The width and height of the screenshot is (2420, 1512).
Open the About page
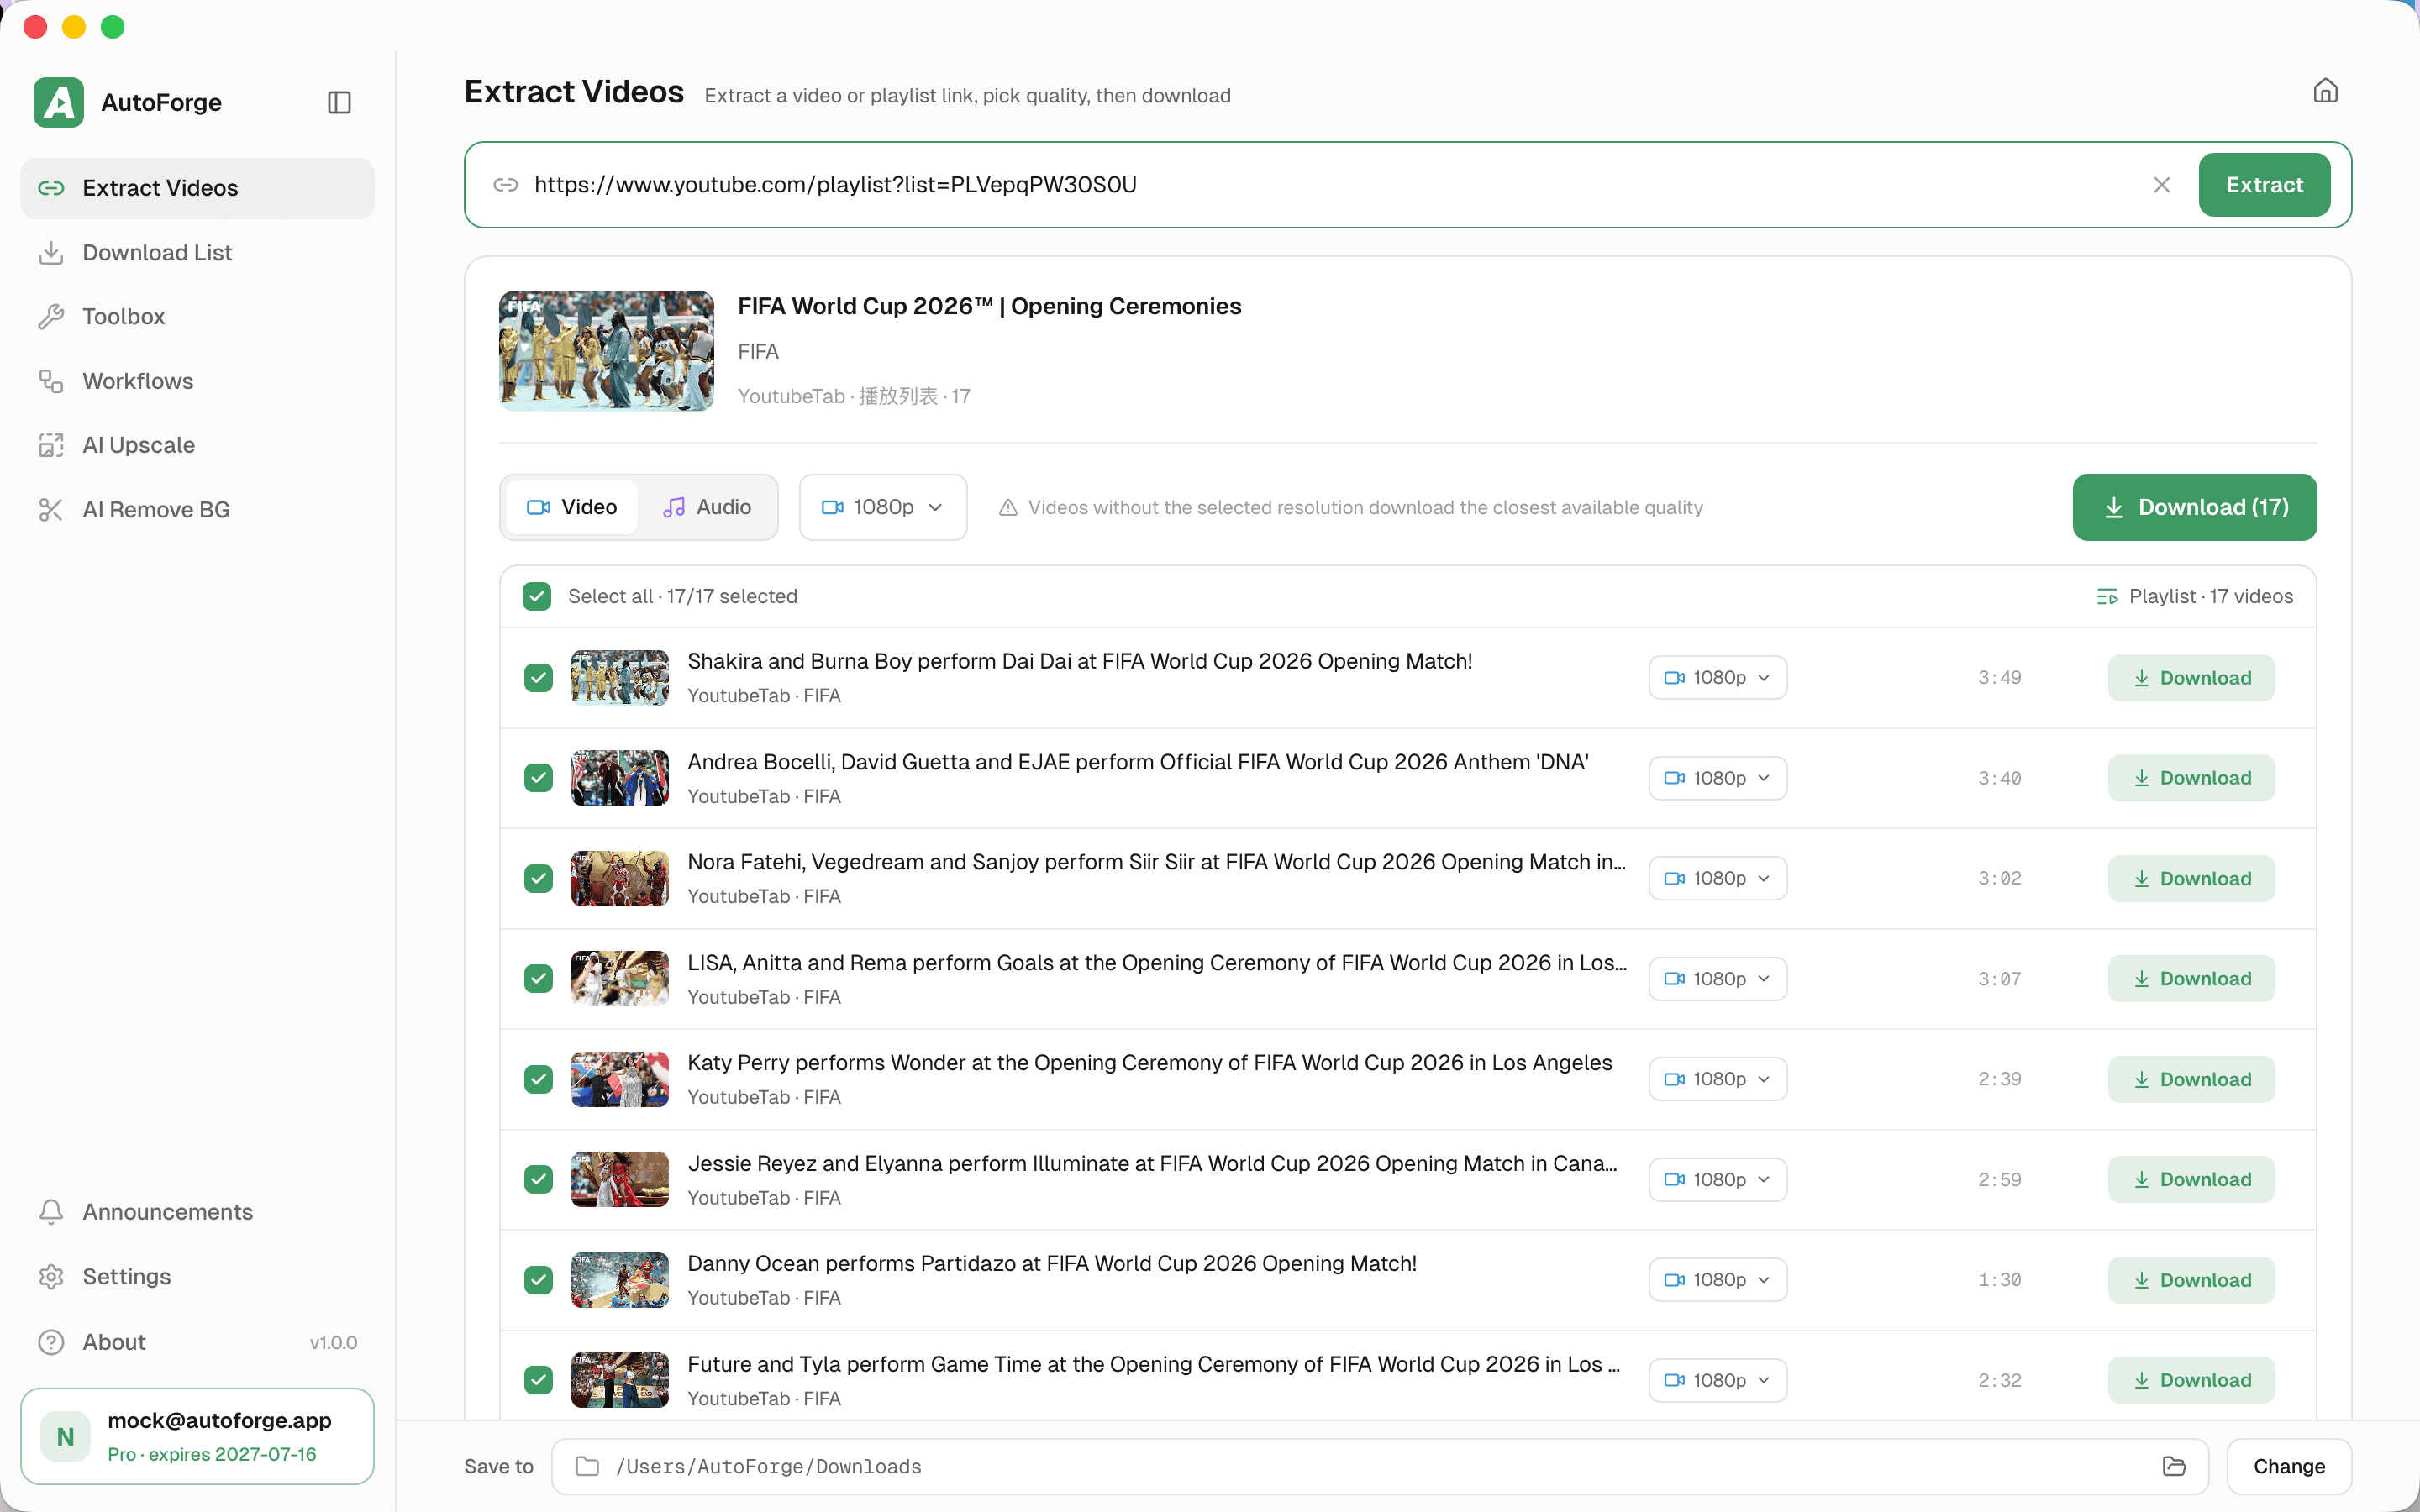point(197,1342)
